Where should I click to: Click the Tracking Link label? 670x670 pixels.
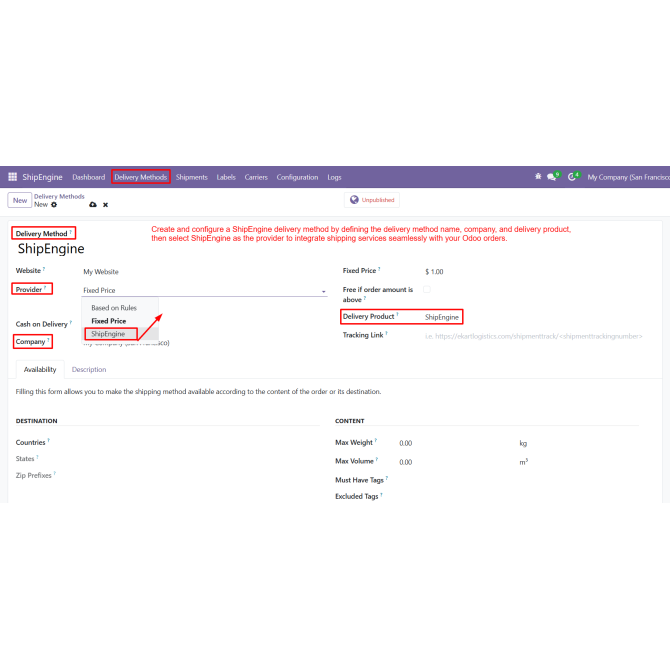click(x=363, y=335)
